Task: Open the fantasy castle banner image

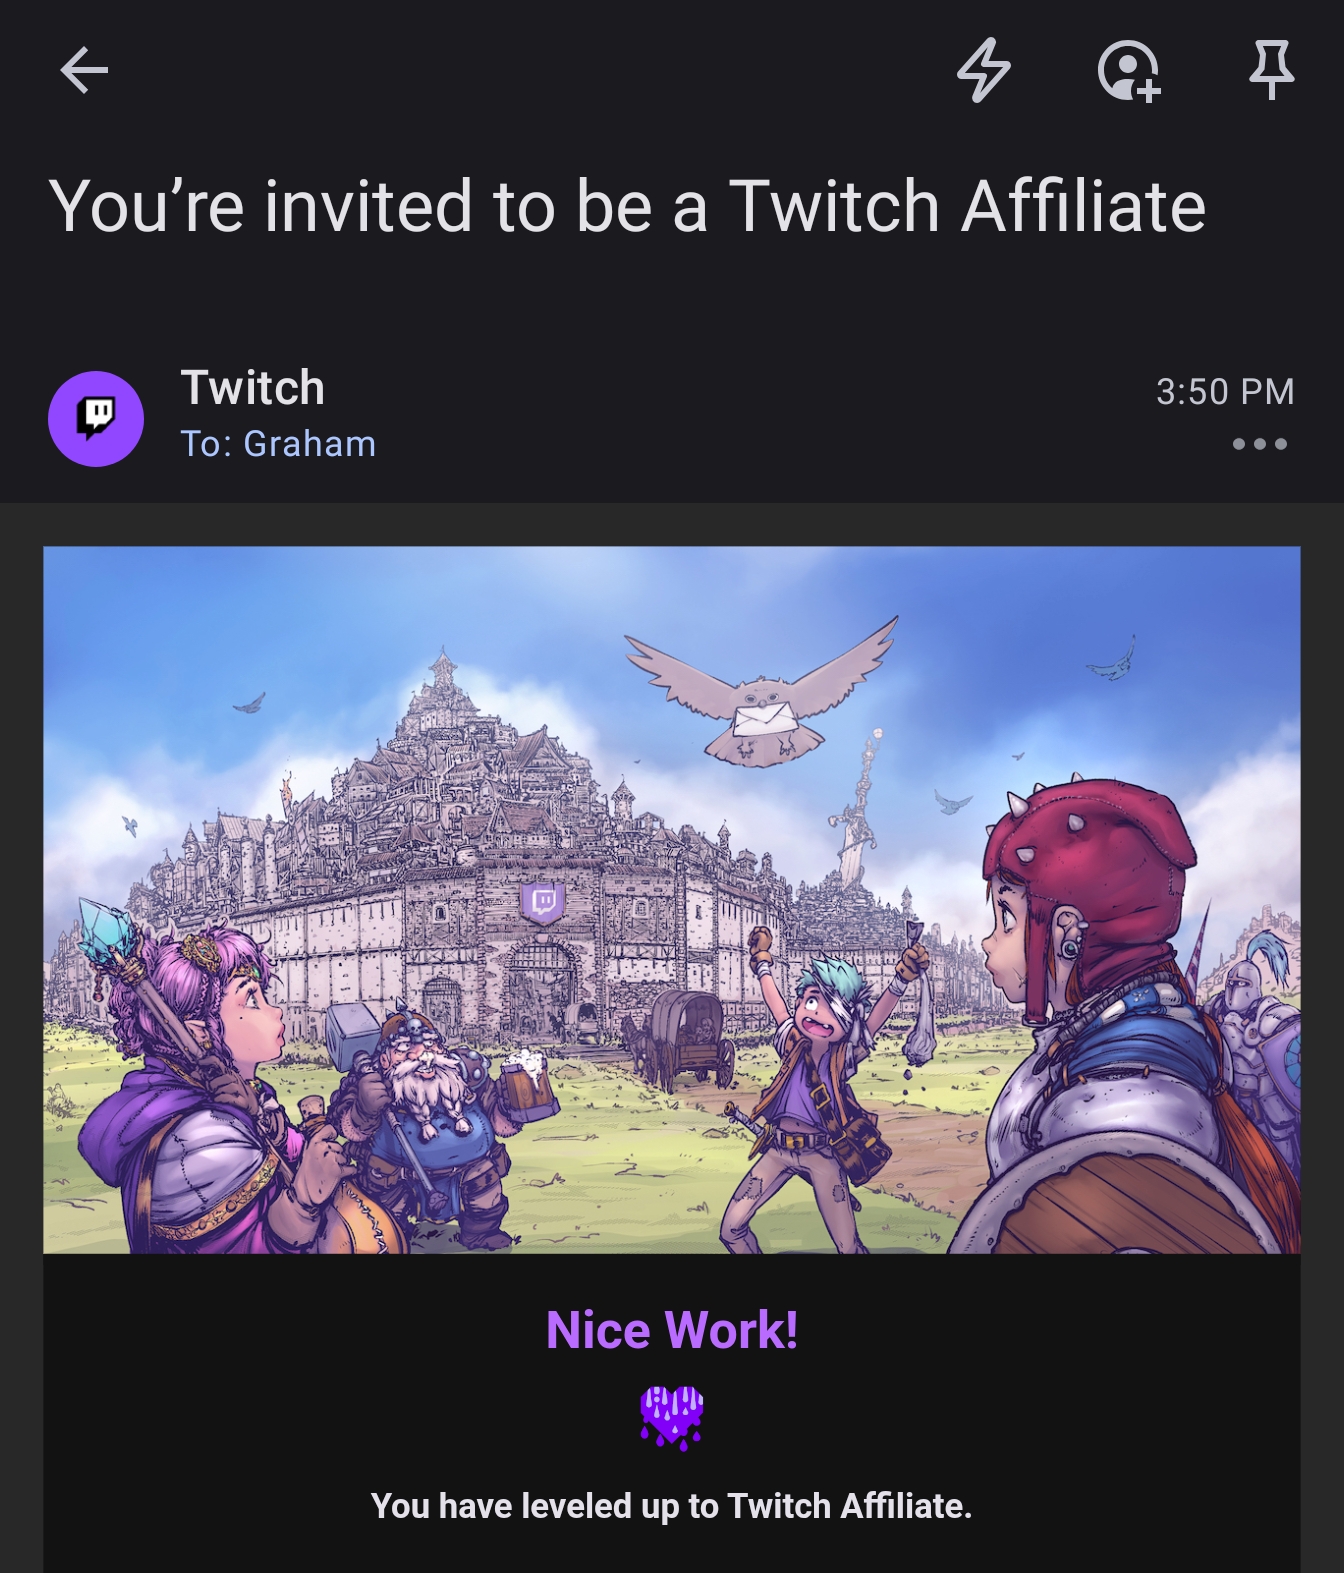Action: 672,899
